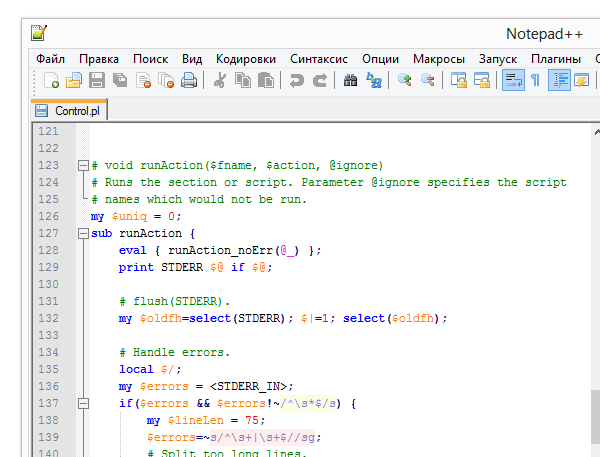The height and width of the screenshot is (457, 600).
Task: Undo the last edit from the toolbar
Action: 297,81
